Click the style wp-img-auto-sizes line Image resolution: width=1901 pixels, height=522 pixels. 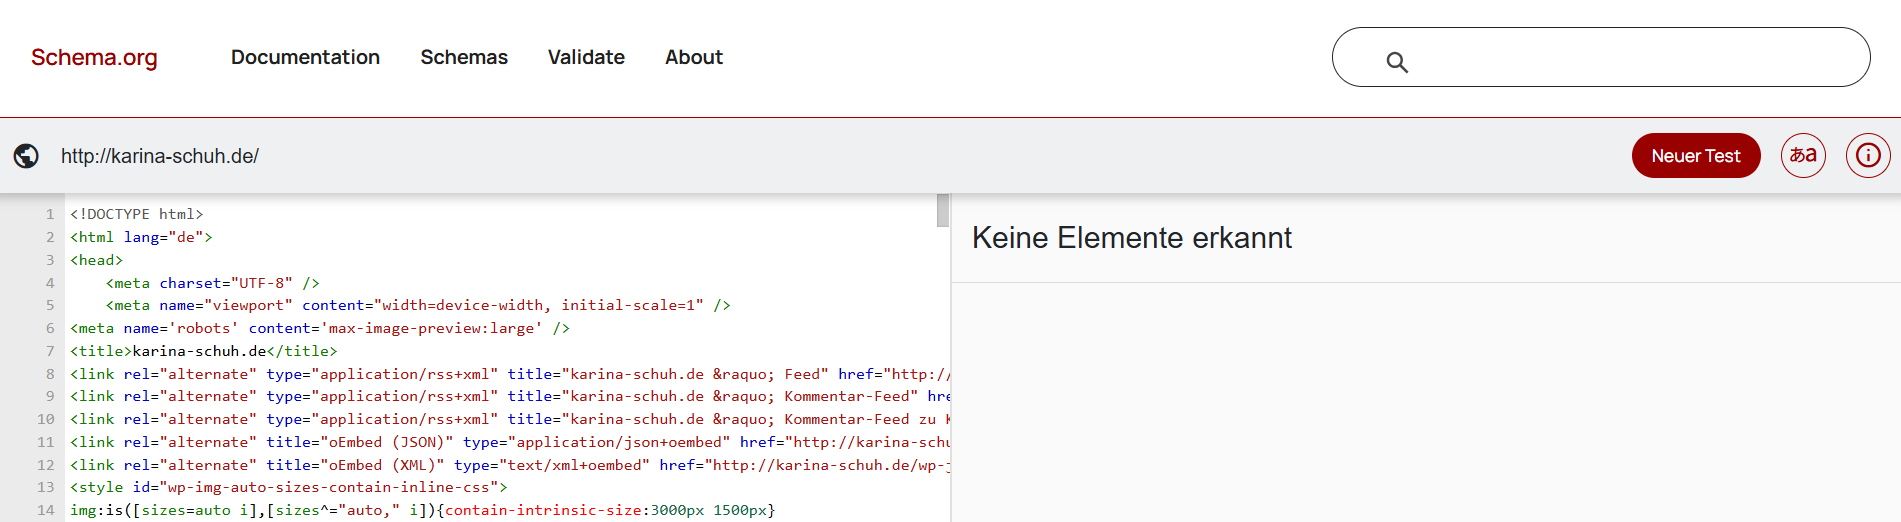pyautogui.click(x=289, y=487)
